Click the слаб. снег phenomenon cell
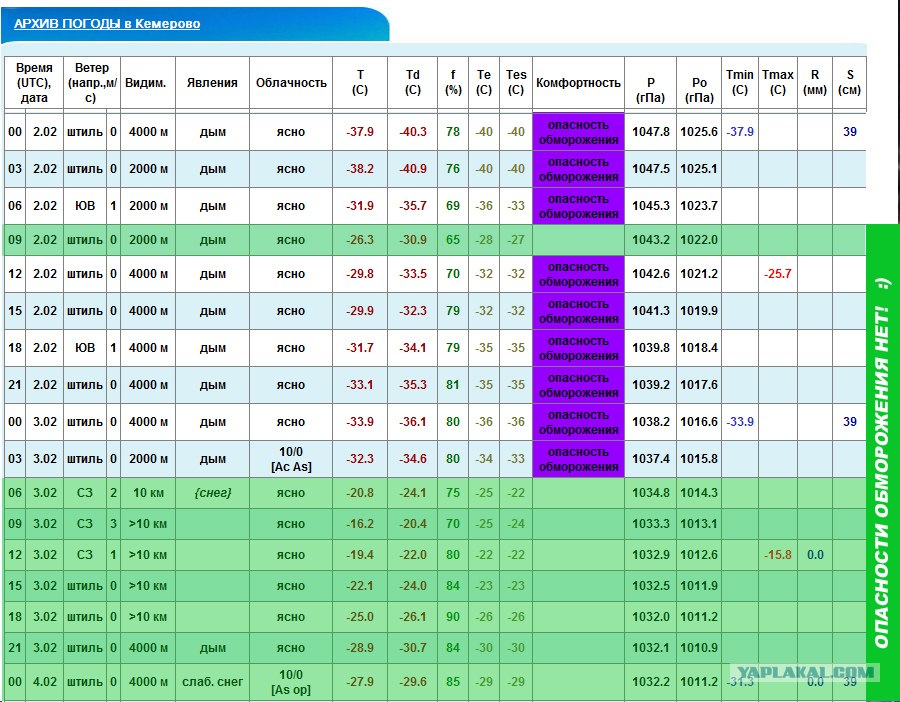Screen dimensions: 900x702 pyautogui.click(x=212, y=681)
